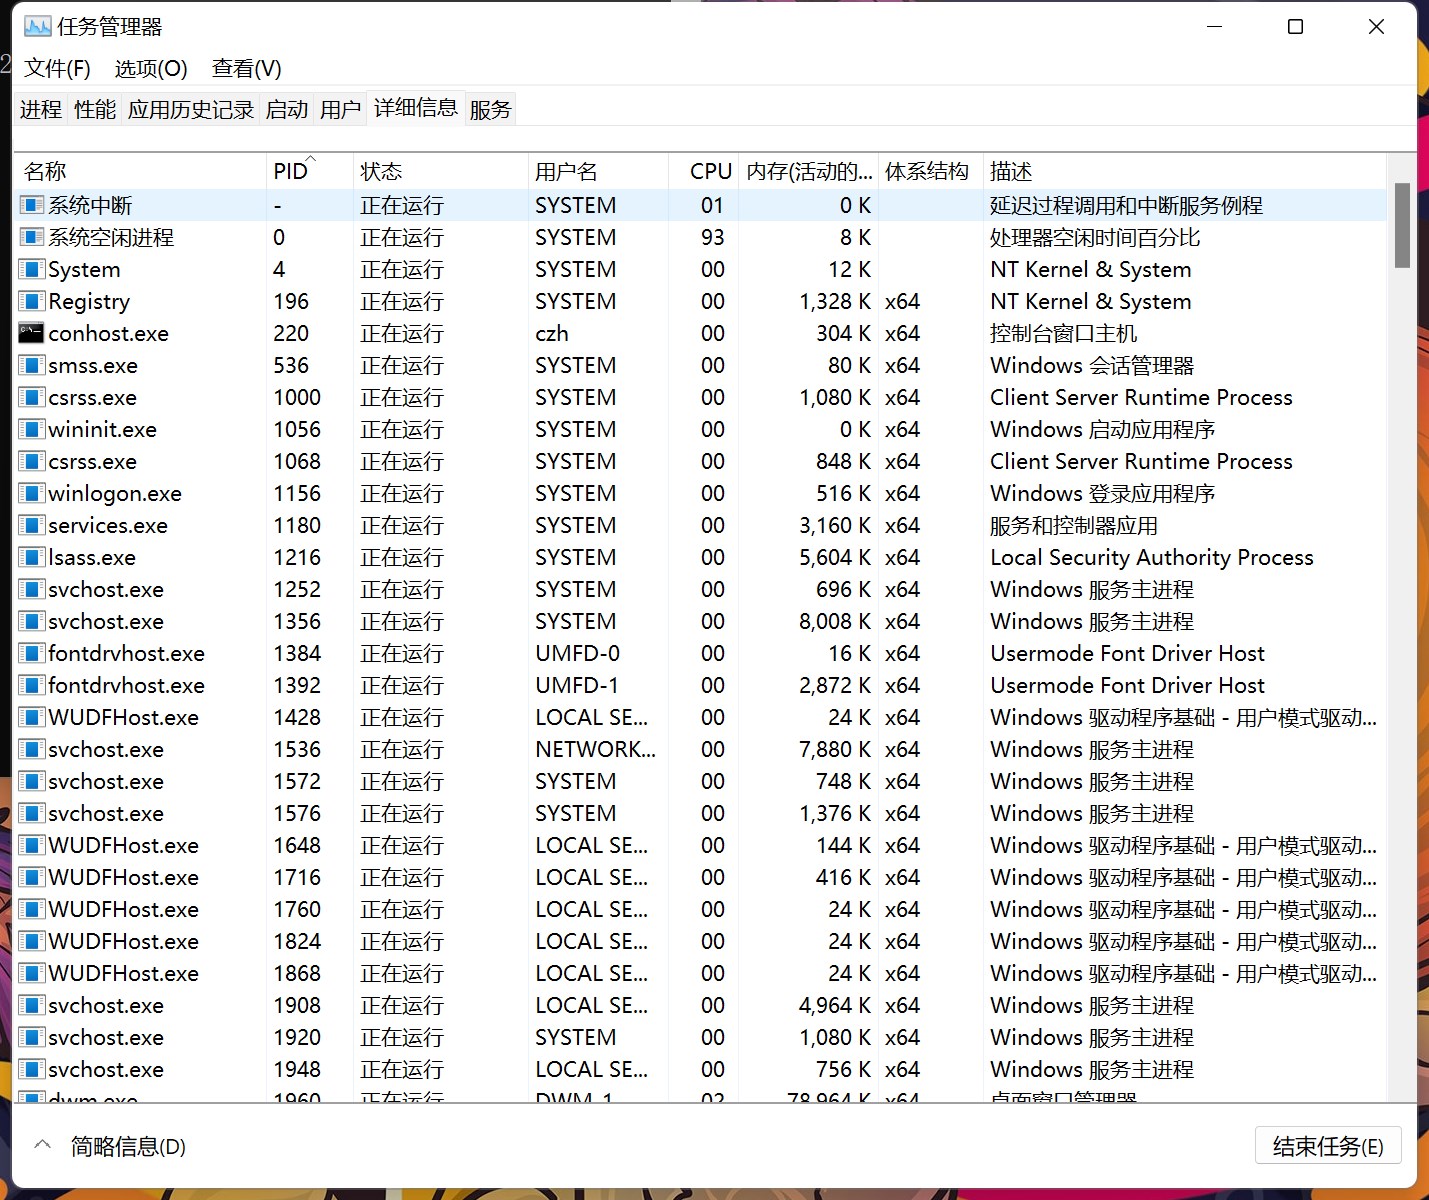Click icon of svchost.exe PID 1572

[32, 781]
